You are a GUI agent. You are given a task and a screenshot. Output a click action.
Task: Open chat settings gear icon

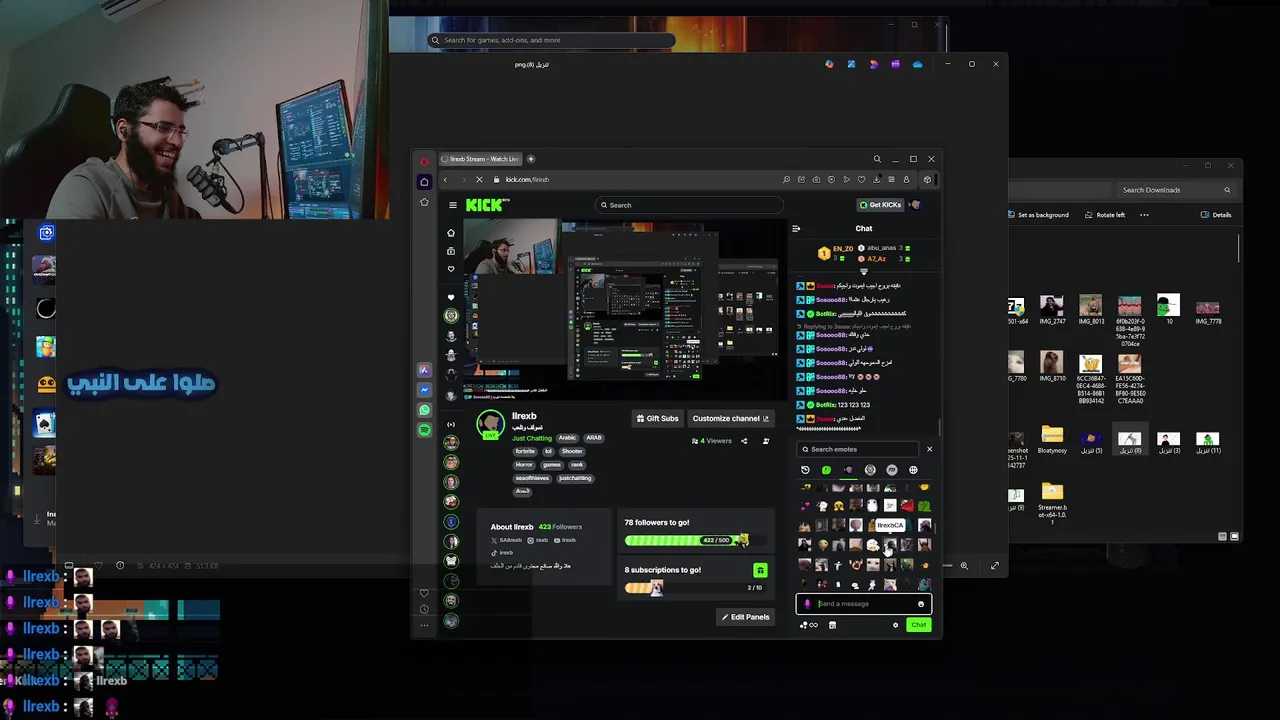tap(895, 625)
